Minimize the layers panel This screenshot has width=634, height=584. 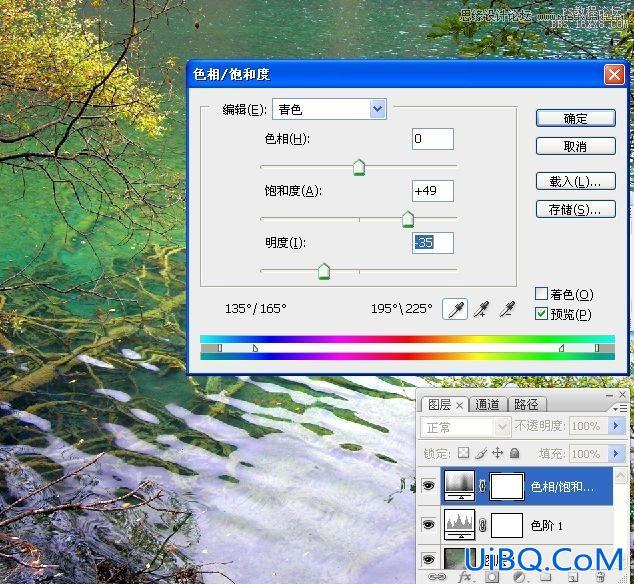[609, 395]
